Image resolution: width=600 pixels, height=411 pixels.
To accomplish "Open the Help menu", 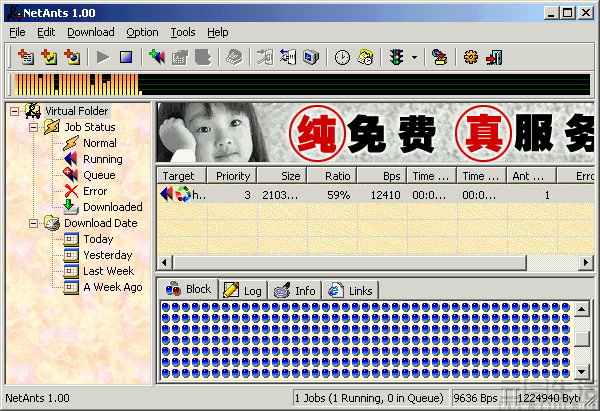I will coord(218,32).
